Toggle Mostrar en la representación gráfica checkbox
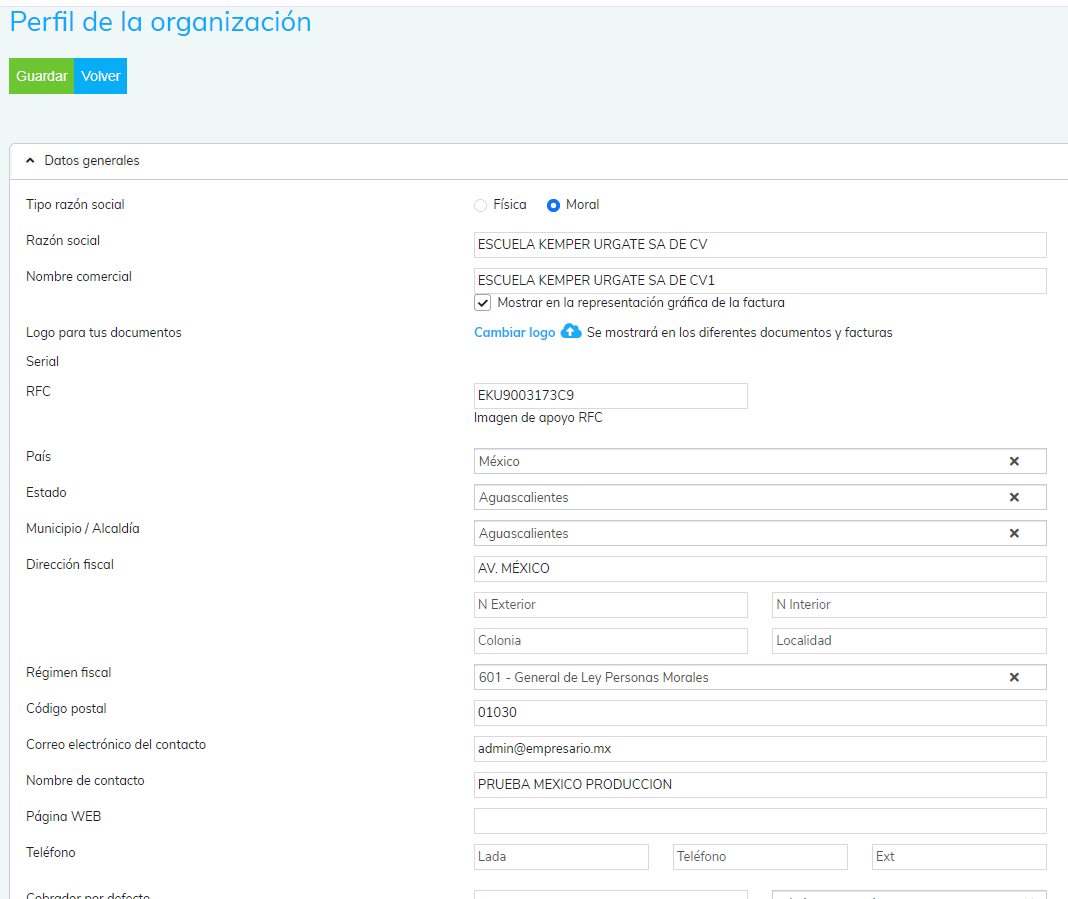 tap(483, 303)
